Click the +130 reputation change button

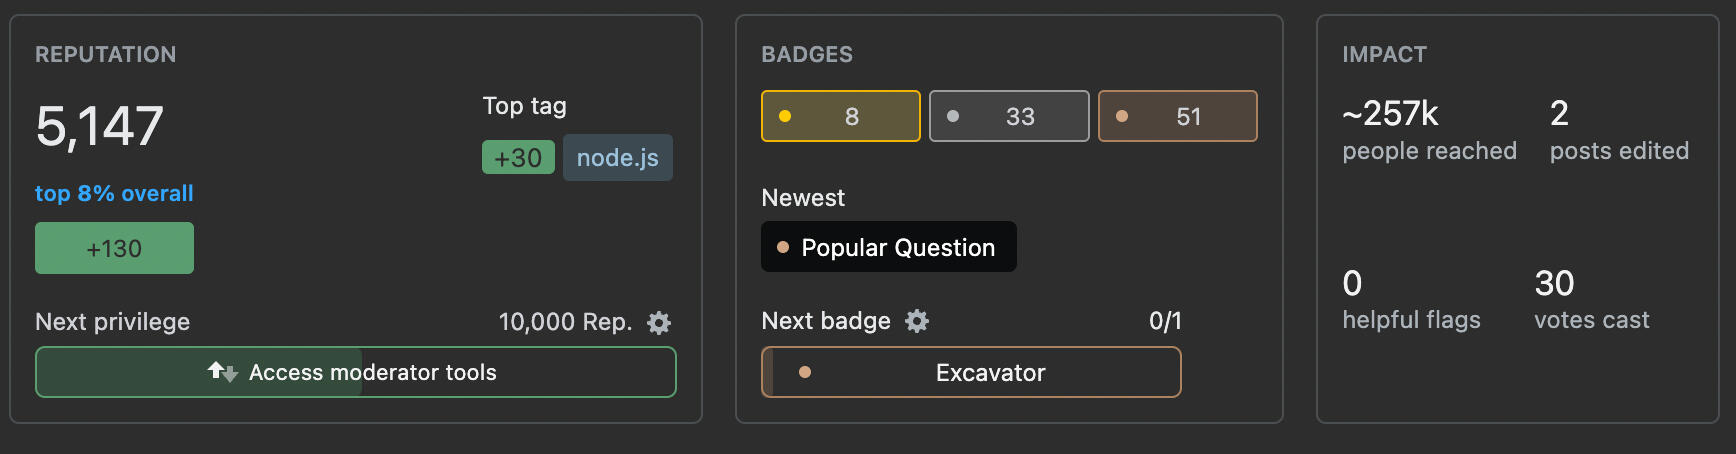point(114,248)
